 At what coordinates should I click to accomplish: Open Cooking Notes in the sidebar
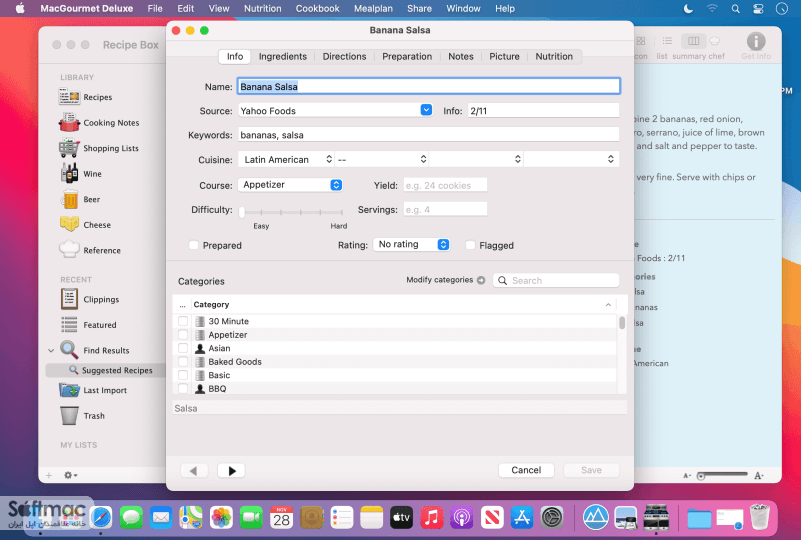click(x=99, y=123)
